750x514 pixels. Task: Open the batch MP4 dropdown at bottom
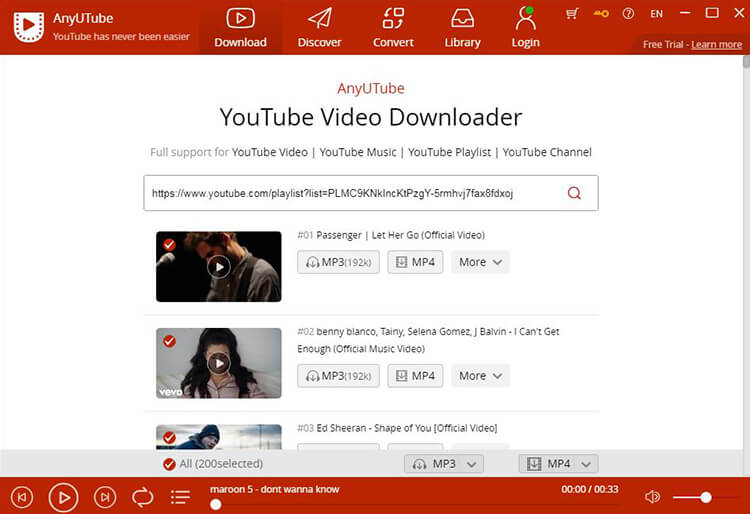[x=559, y=464]
